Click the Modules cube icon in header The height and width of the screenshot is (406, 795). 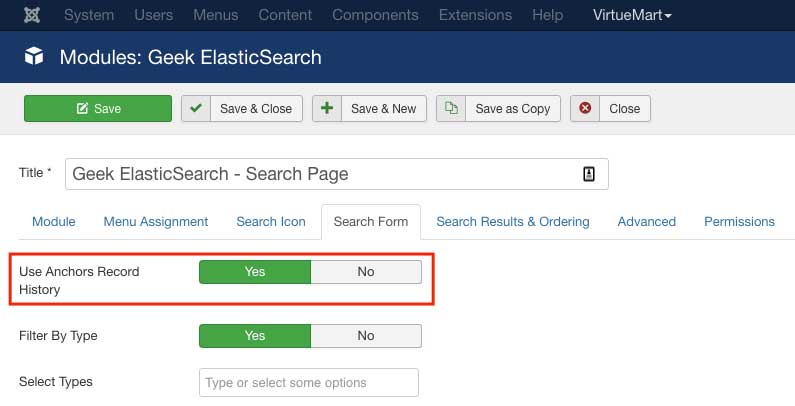pos(34,56)
